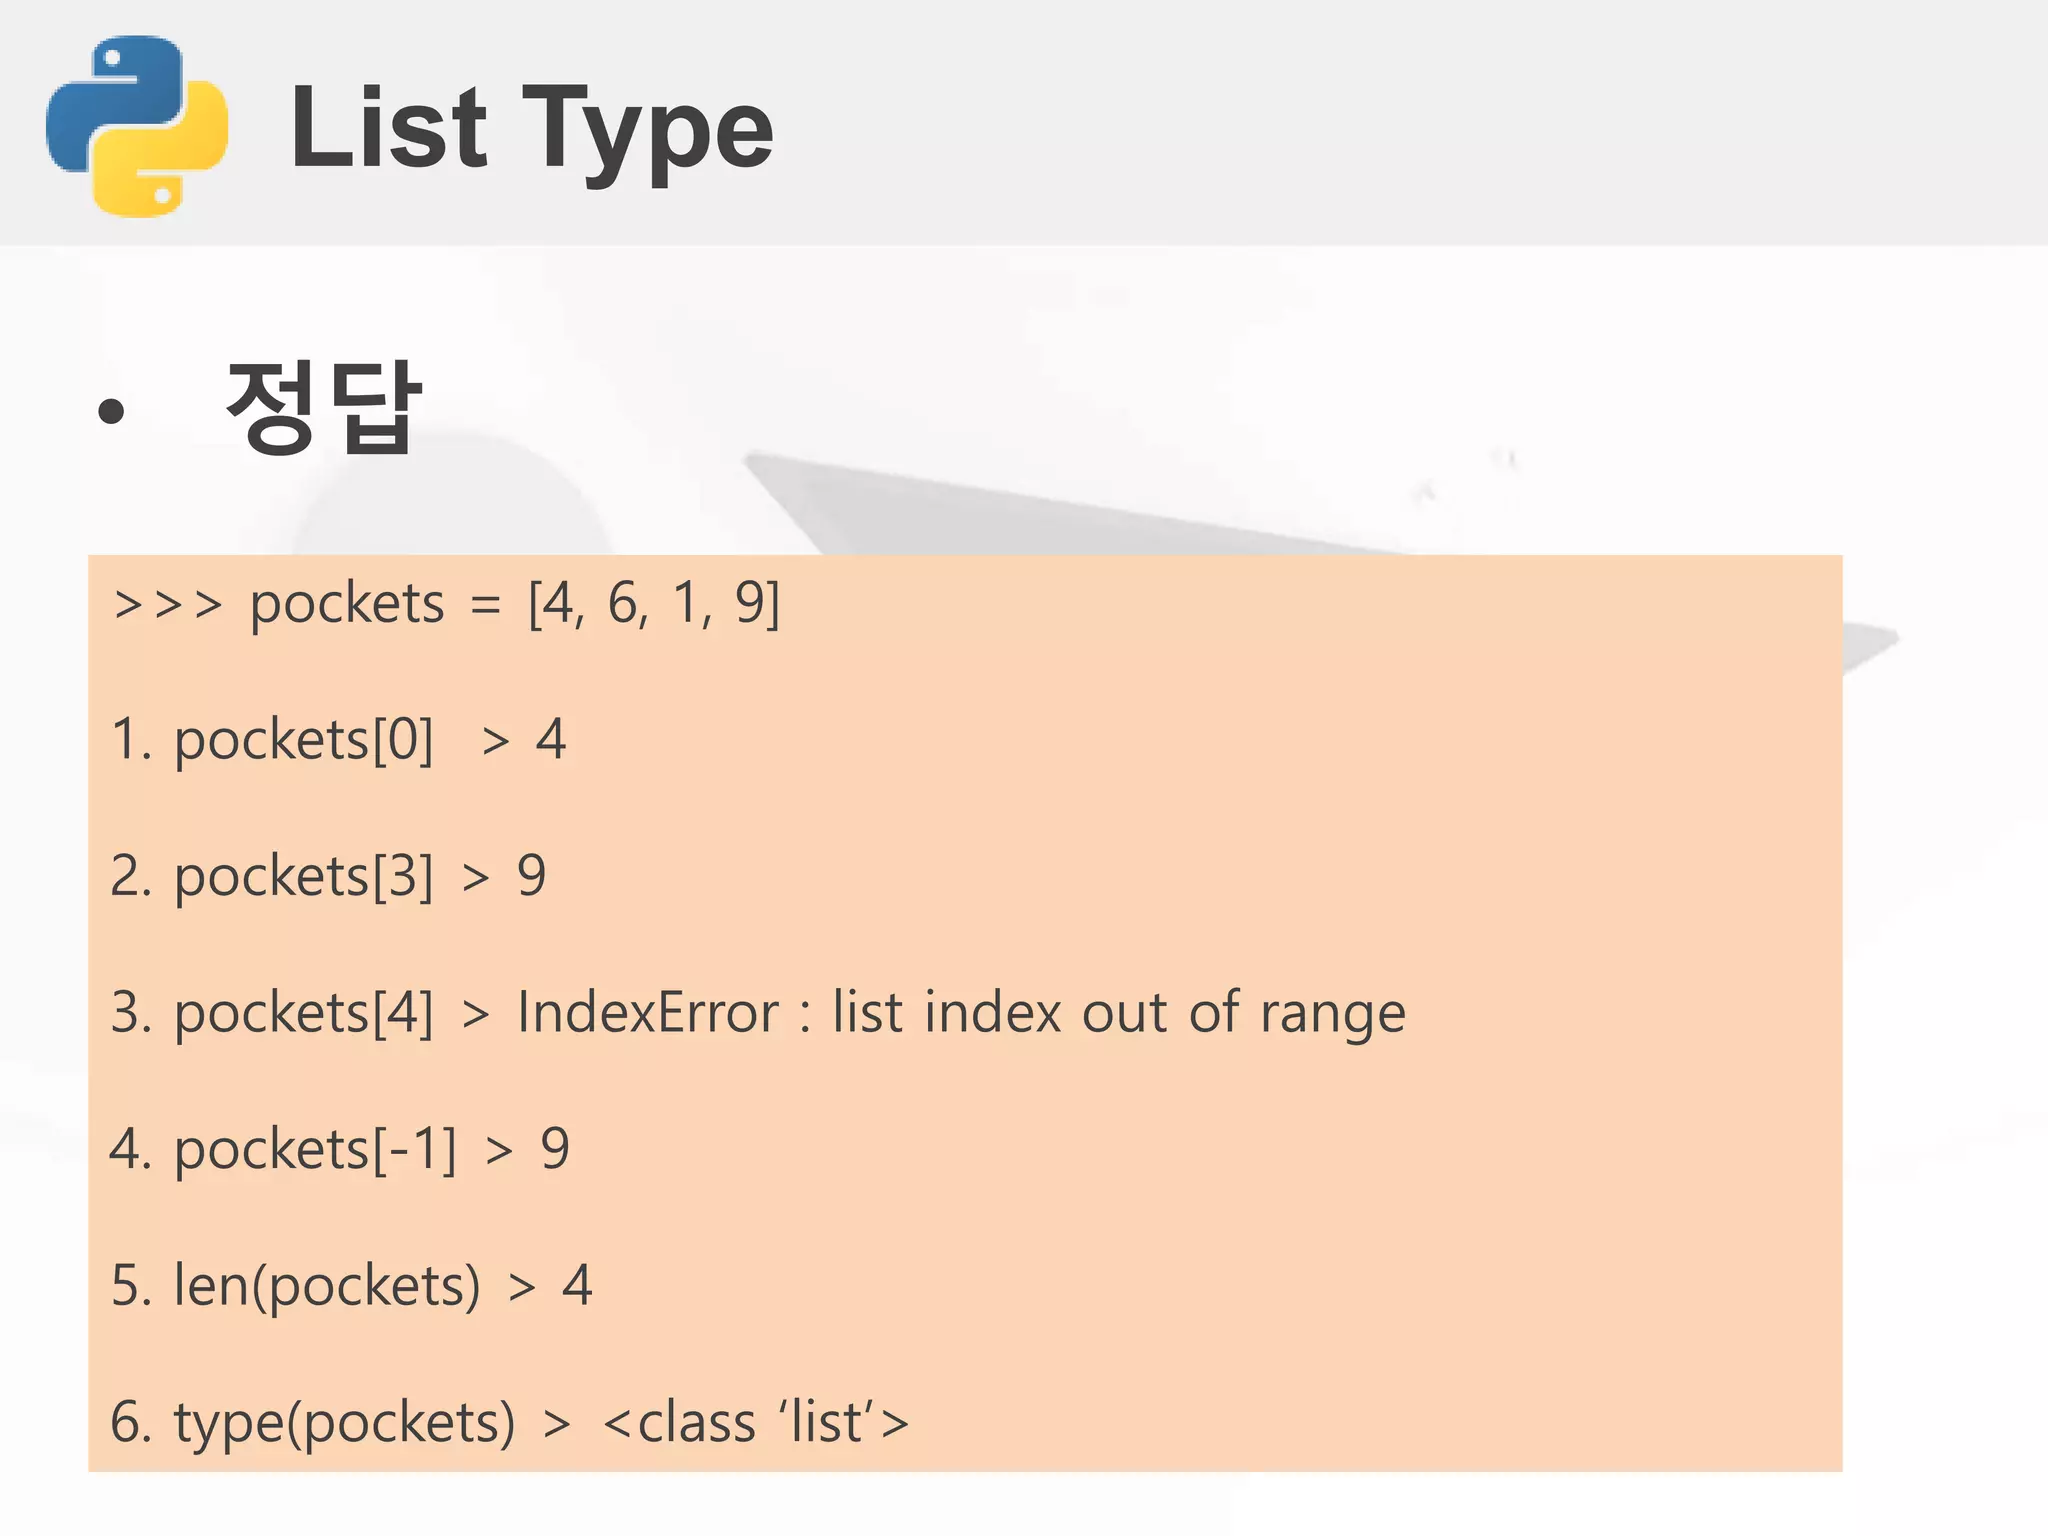Click the word "List" in the title

pos(388,128)
